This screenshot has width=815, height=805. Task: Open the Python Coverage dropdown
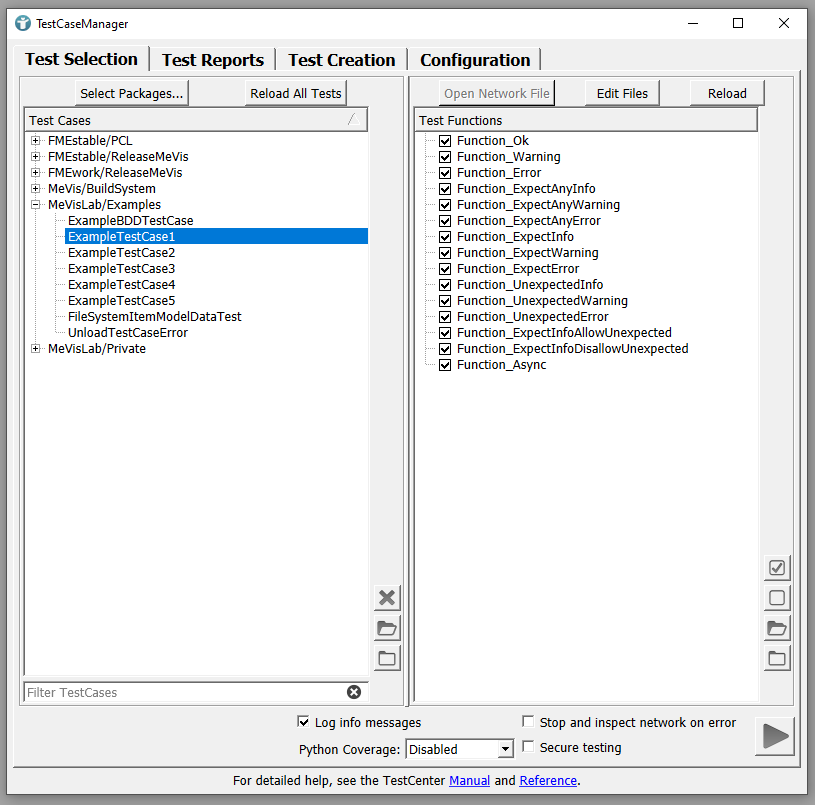pos(505,749)
